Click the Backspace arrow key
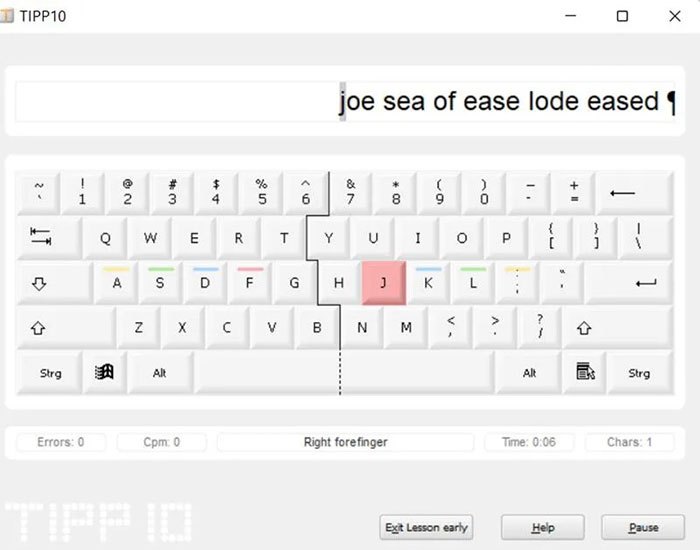700x550 pixels. [x=634, y=193]
